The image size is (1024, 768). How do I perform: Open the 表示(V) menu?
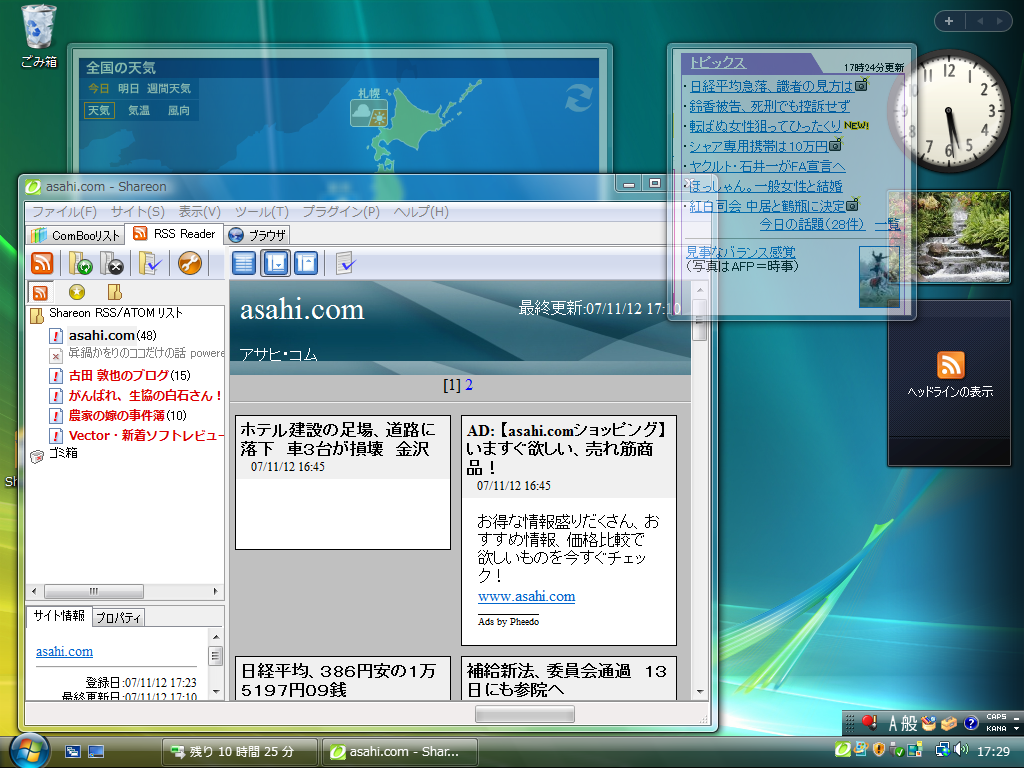200,212
